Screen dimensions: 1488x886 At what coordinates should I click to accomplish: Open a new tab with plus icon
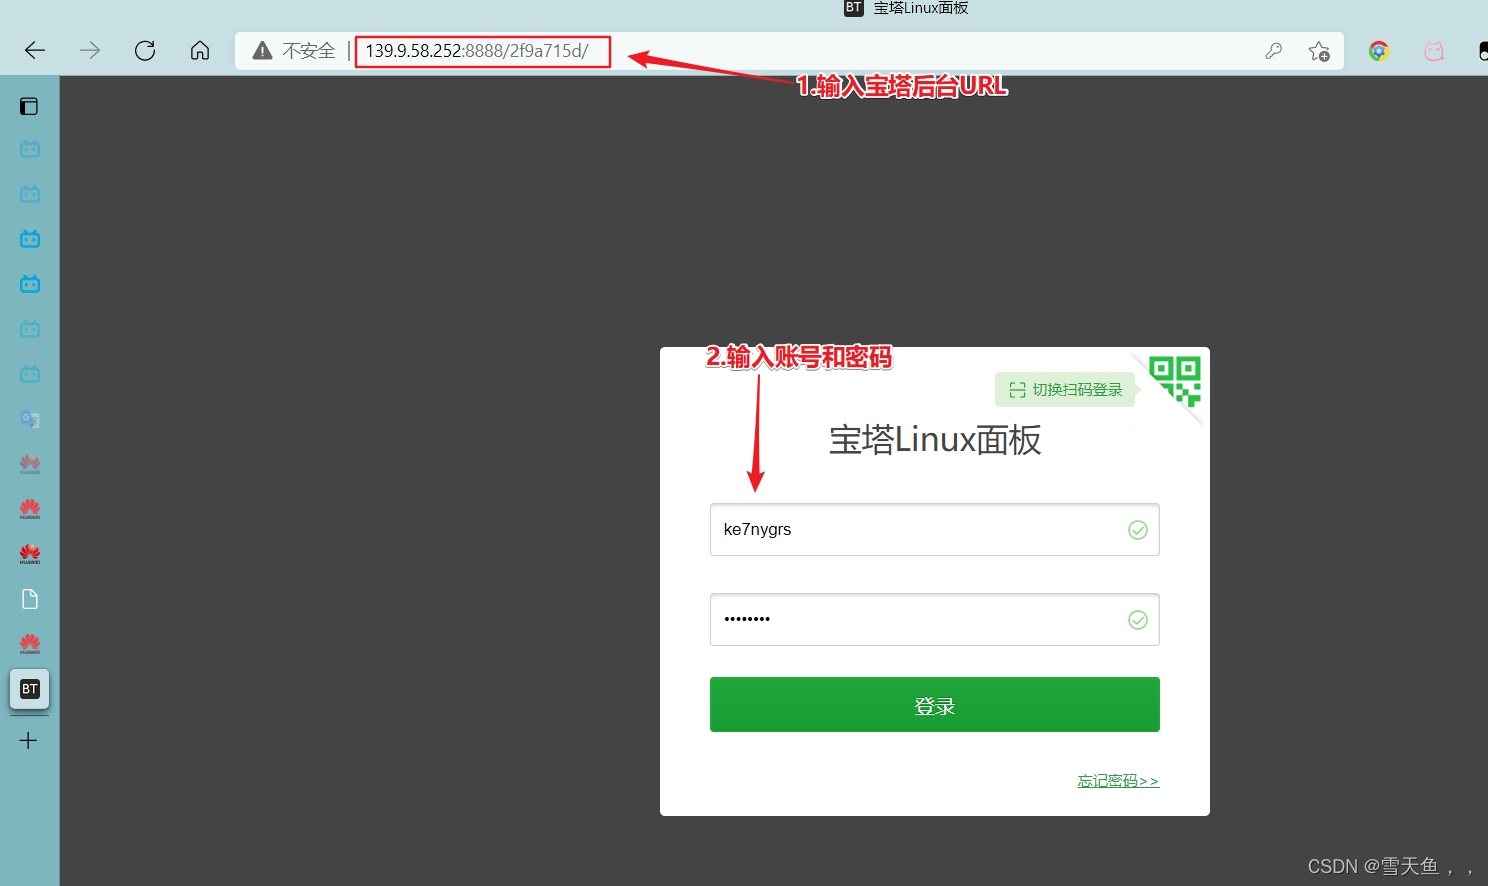[x=29, y=741]
